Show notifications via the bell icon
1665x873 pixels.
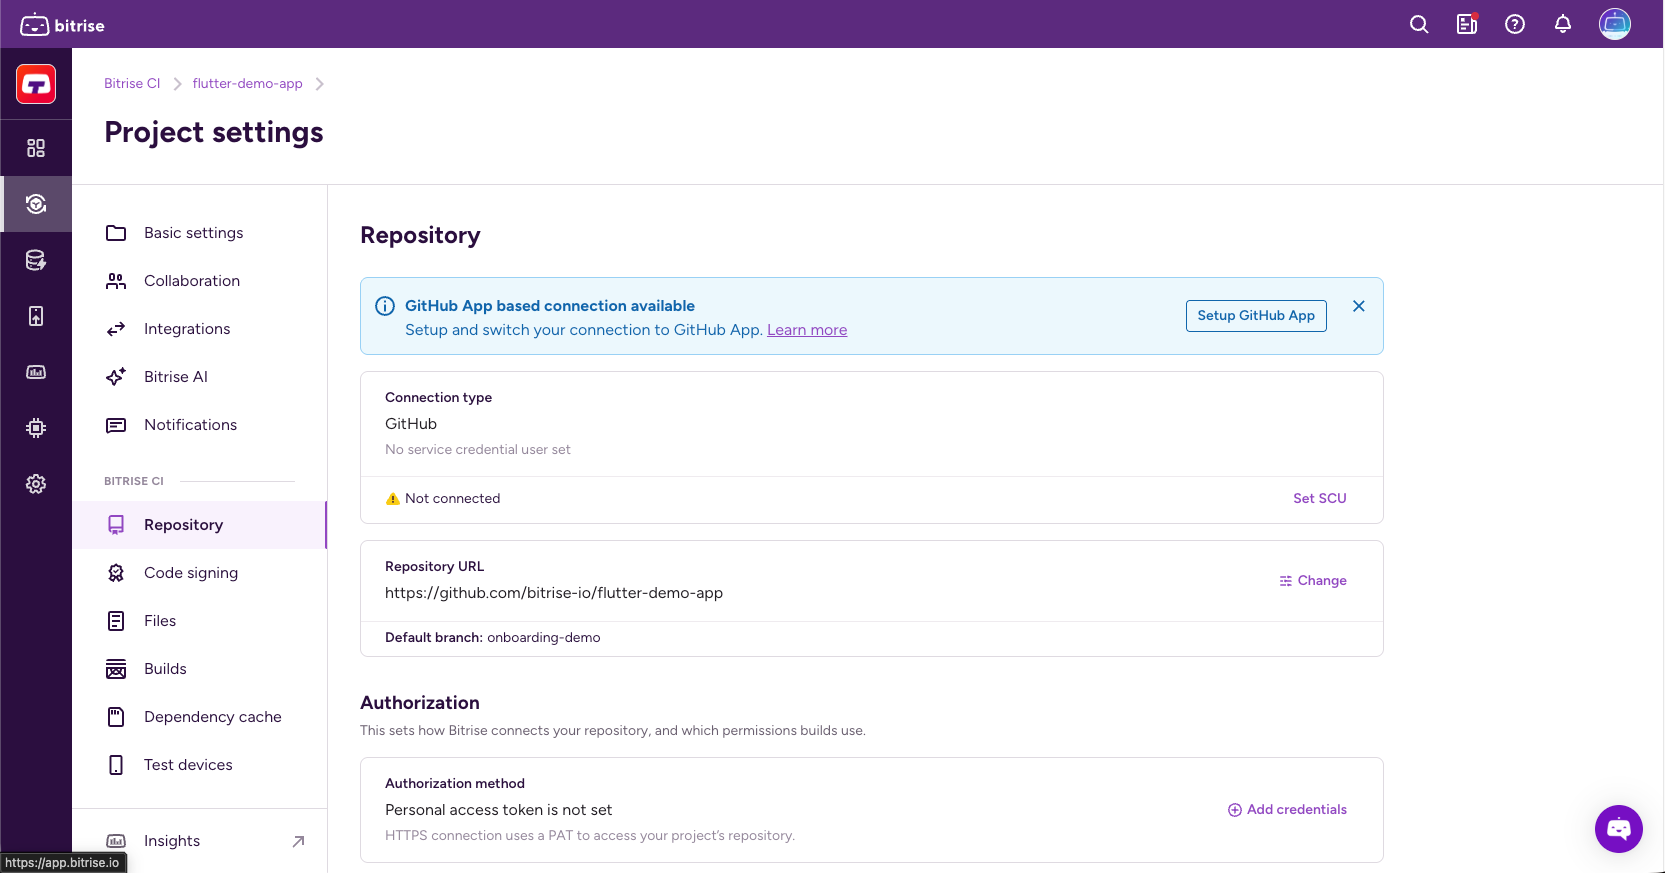[1563, 24]
